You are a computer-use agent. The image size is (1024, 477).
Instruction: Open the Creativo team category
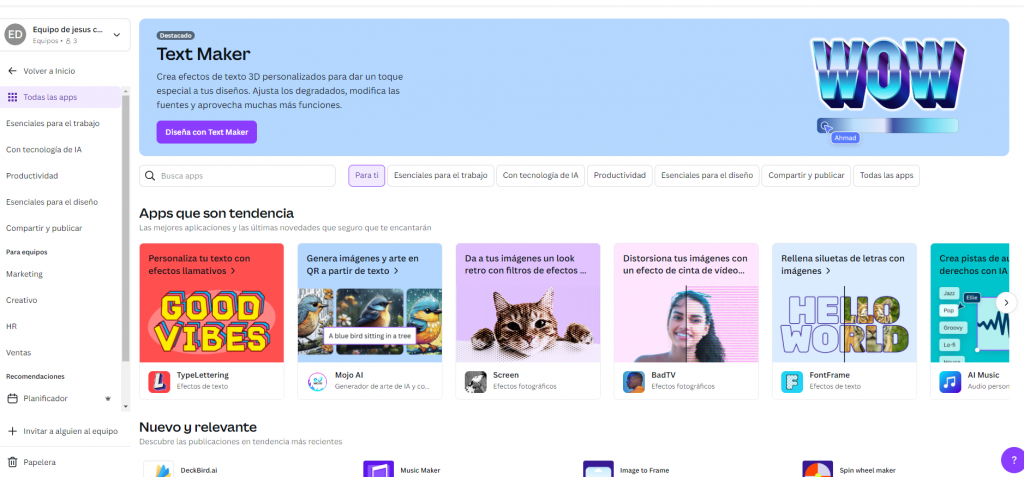(22, 300)
